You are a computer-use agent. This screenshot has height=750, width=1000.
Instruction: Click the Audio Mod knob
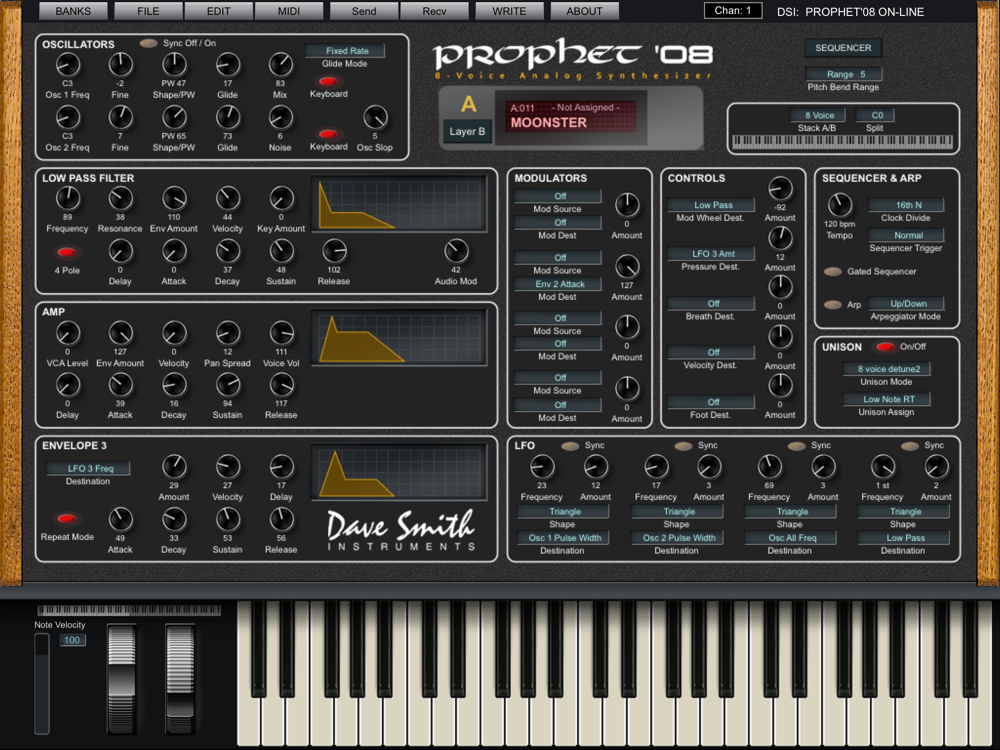click(x=456, y=251)
